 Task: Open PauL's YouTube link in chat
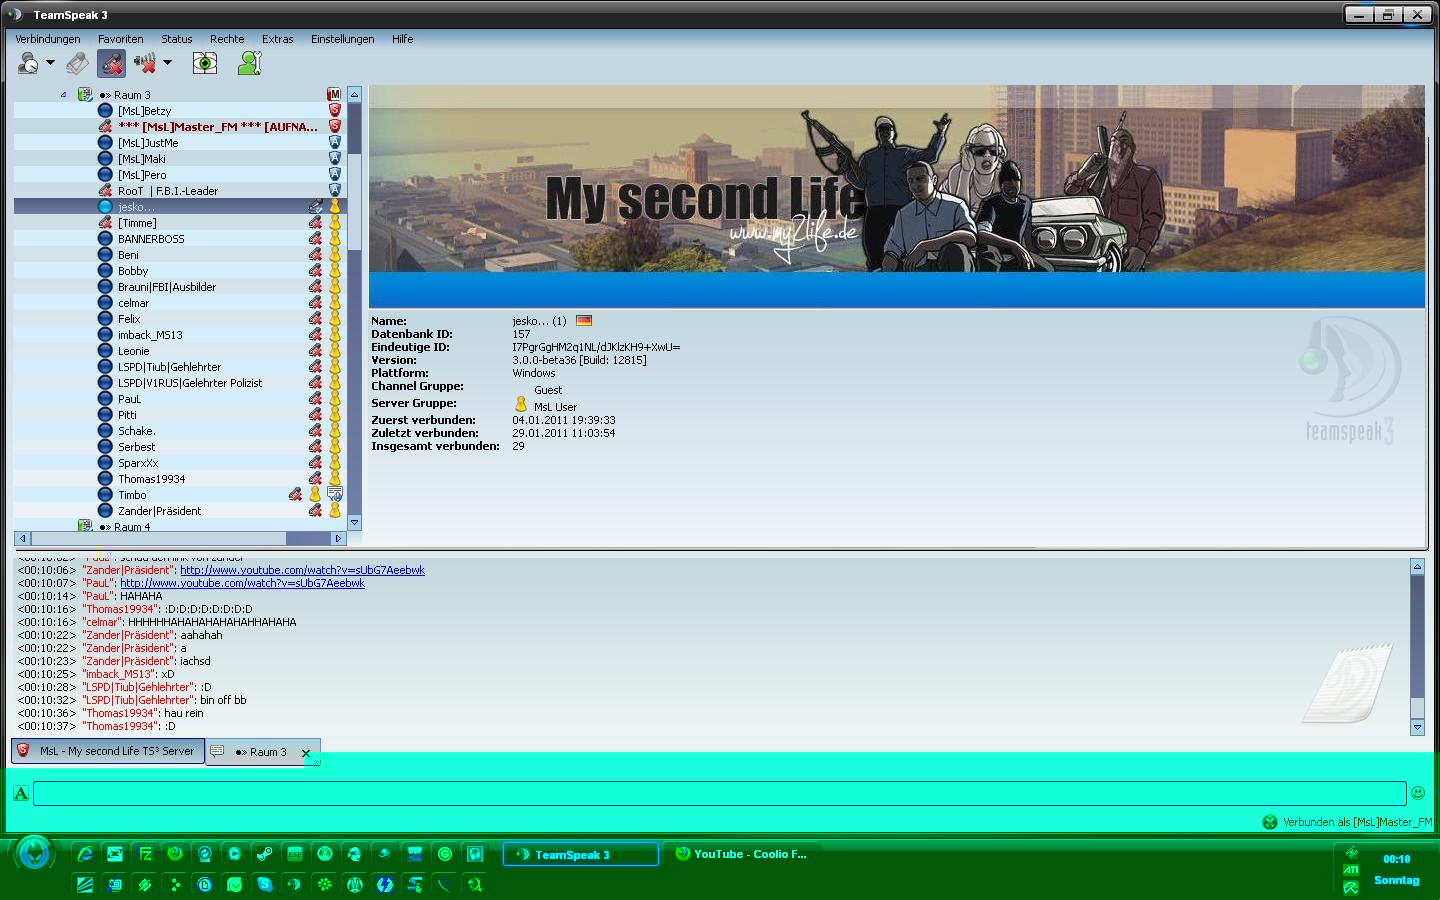pyautogui.click(x=242, y=583)
